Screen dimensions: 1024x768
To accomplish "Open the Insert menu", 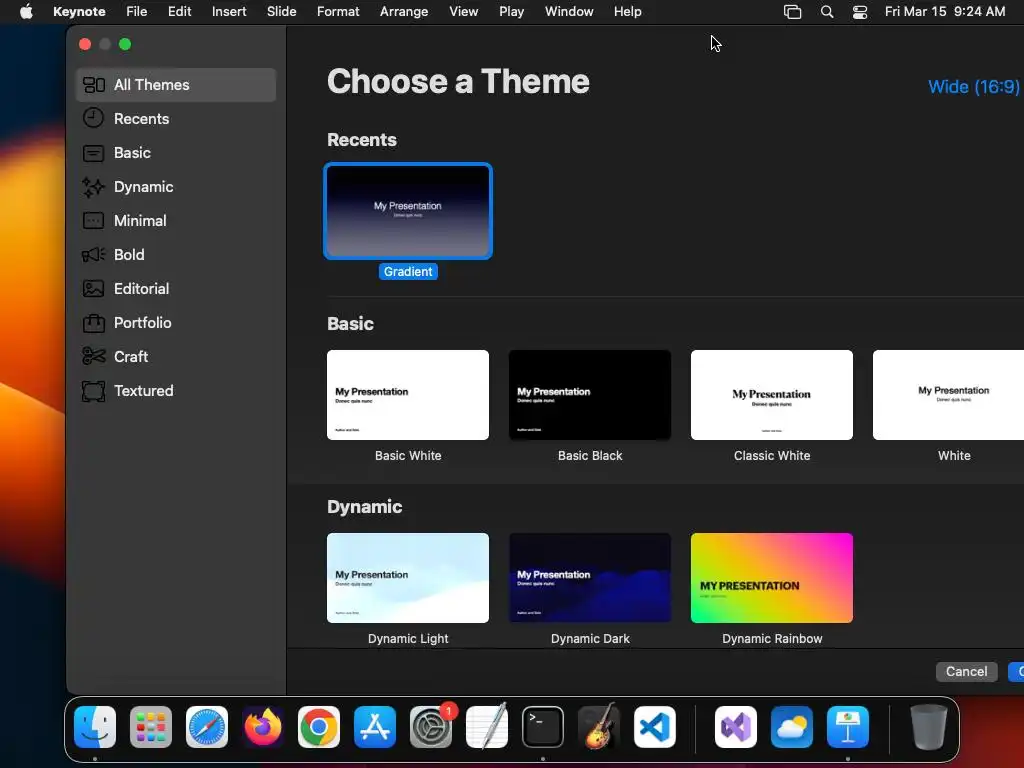I will [229, 12].
